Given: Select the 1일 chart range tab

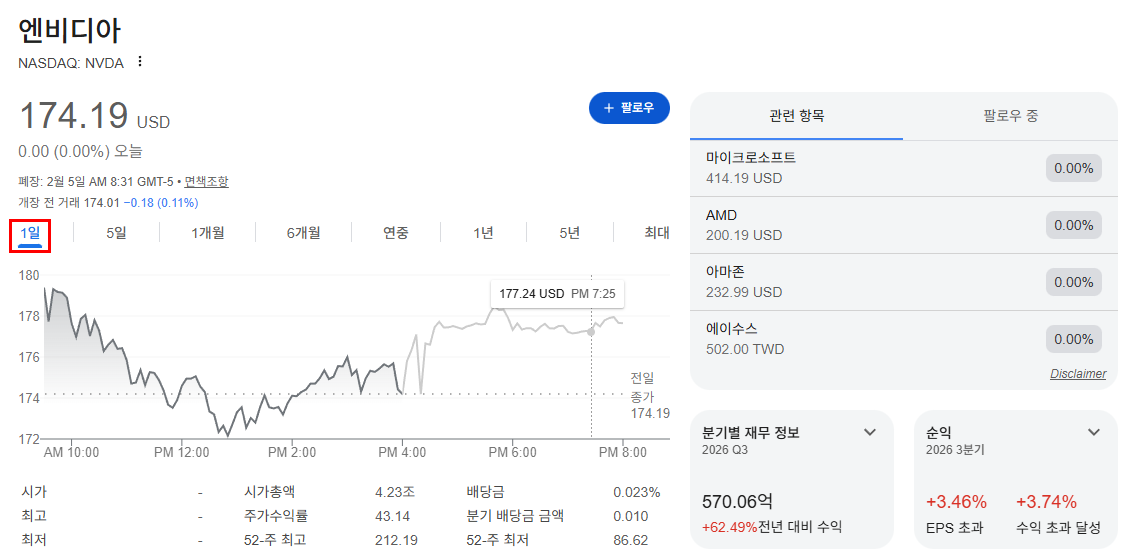Looking at the screenshot, I should tap(30, 233).
